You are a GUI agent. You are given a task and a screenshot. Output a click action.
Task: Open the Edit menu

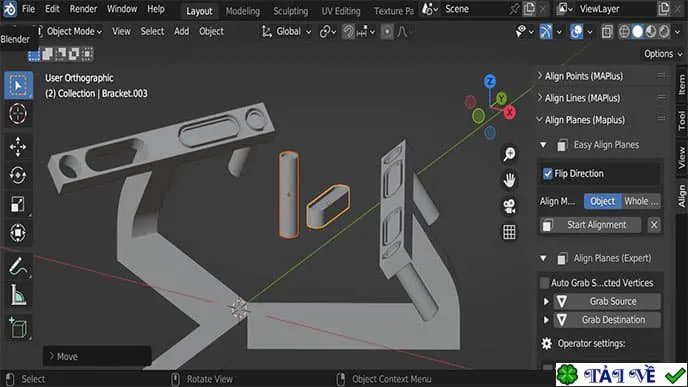[52, 9]
